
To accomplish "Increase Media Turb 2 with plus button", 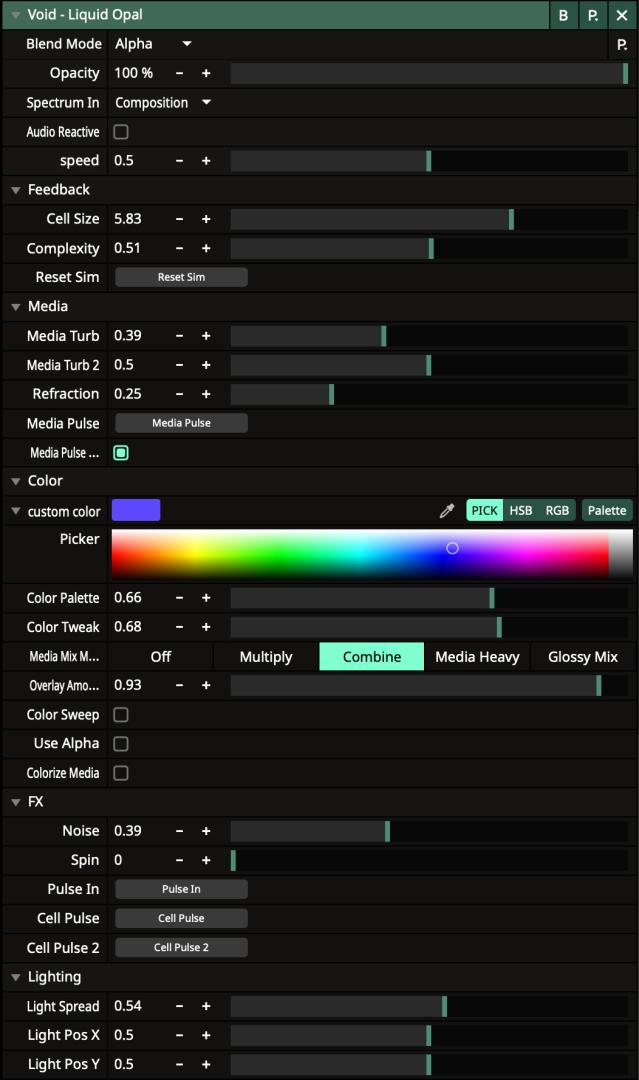I will 206,365.
